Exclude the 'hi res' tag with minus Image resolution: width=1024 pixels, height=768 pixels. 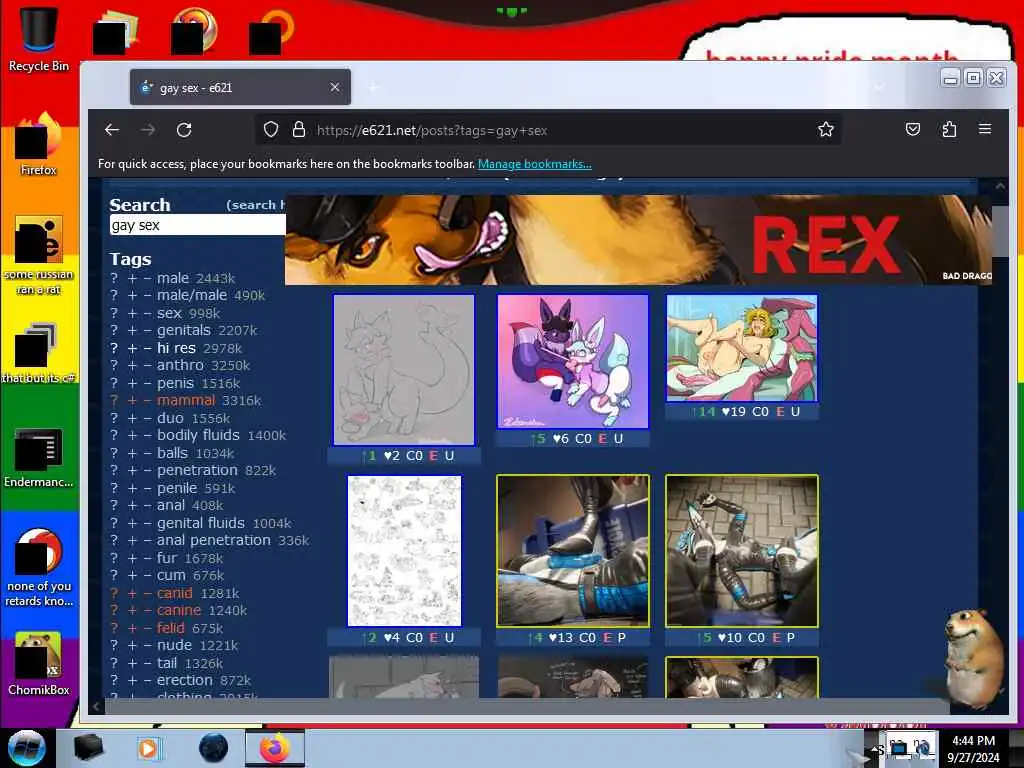coord(148,348)
